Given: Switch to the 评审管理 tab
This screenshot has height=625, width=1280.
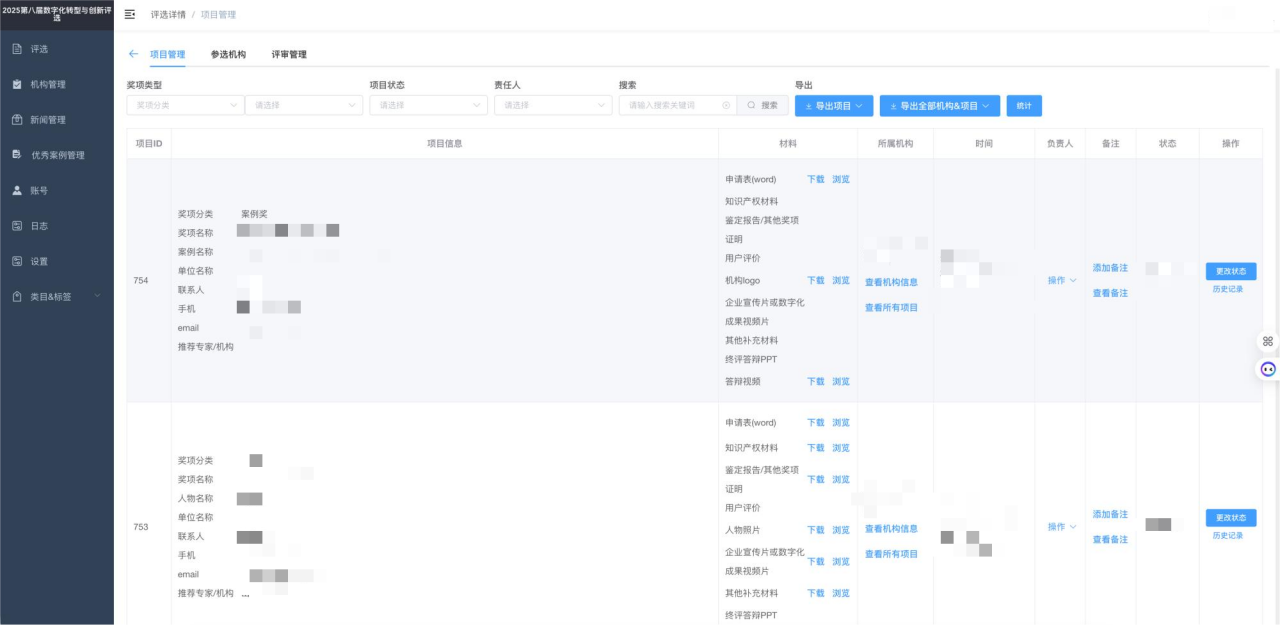Looking at the screenshot, I should tap(289, 55).
